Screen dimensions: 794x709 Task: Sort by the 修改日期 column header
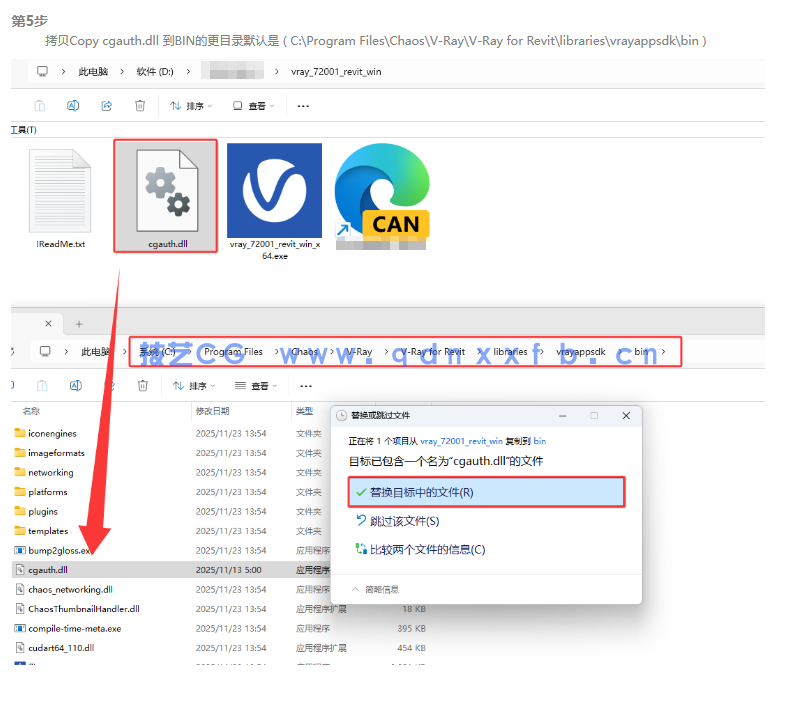point(213,411)
